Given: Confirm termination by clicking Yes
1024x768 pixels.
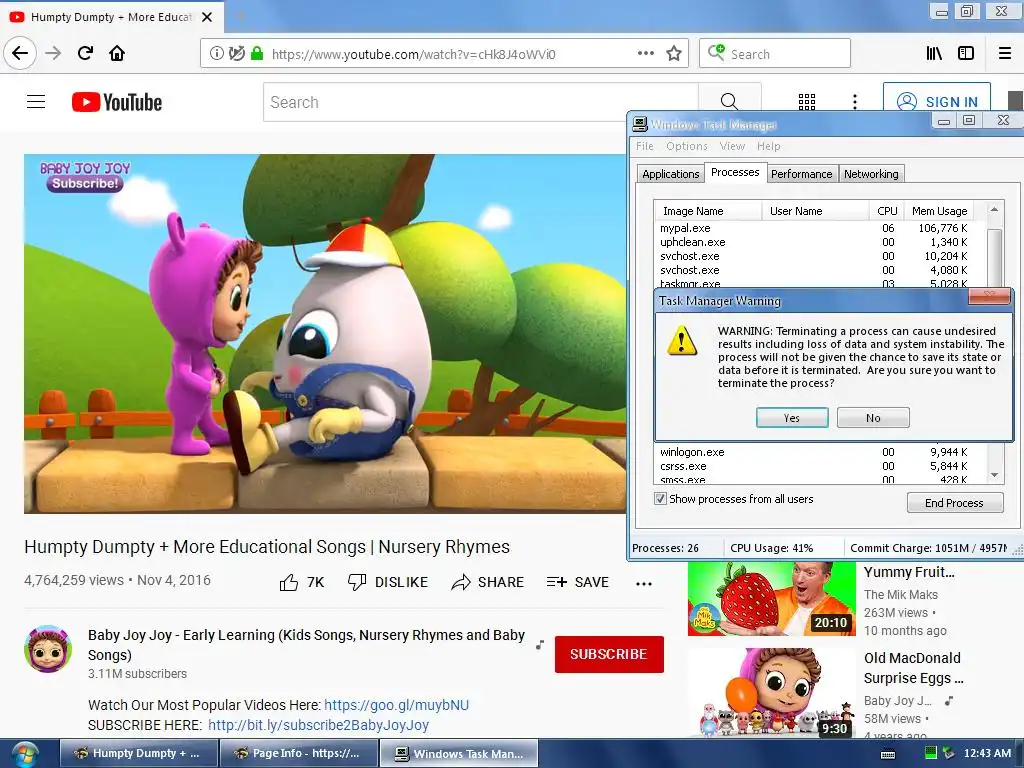Looking at the screenshot, I should (792, 418).
